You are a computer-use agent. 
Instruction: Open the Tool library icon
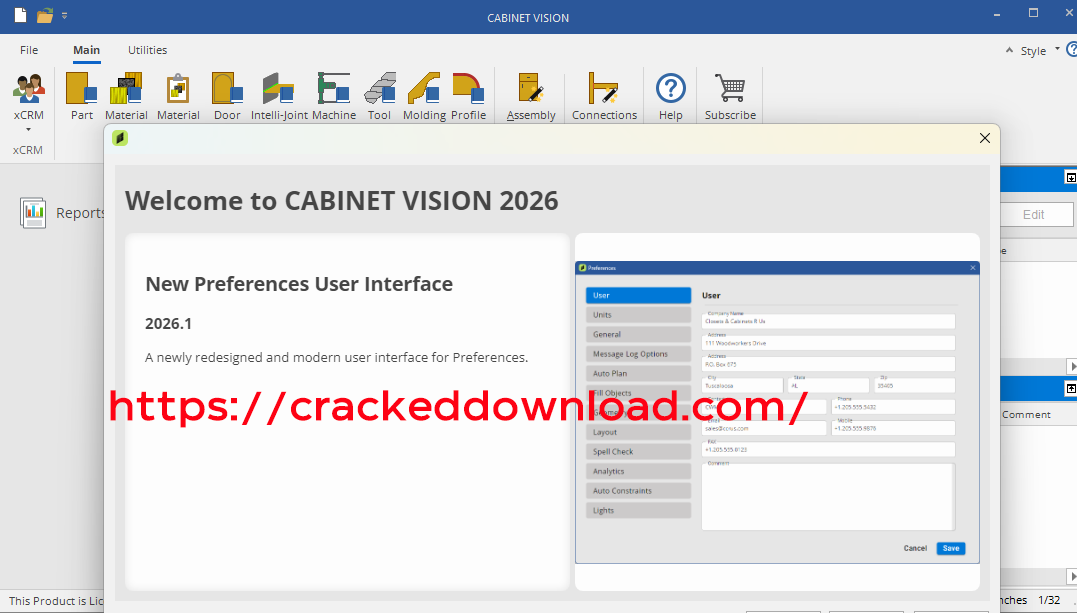(379, 88)
